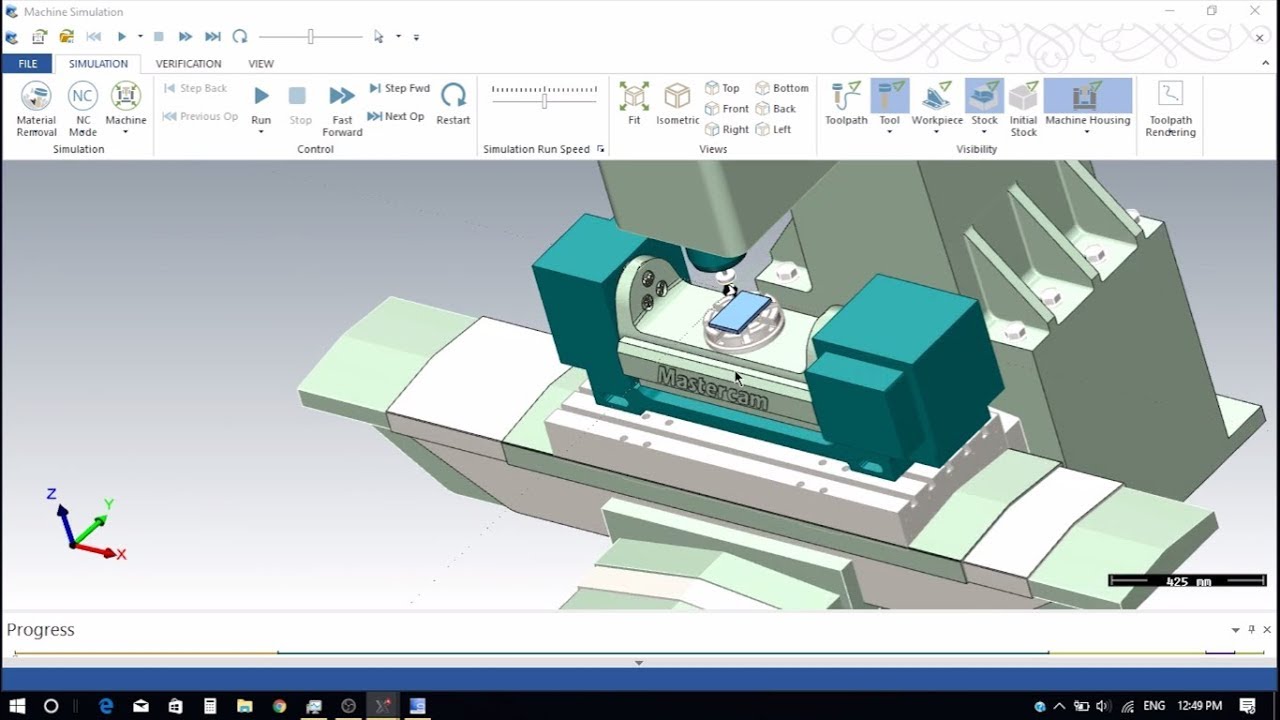Viewport: 1280px width, 720px height.
Task: Toggle Initial Stock visibility
Action: (x=1023, y=110)
